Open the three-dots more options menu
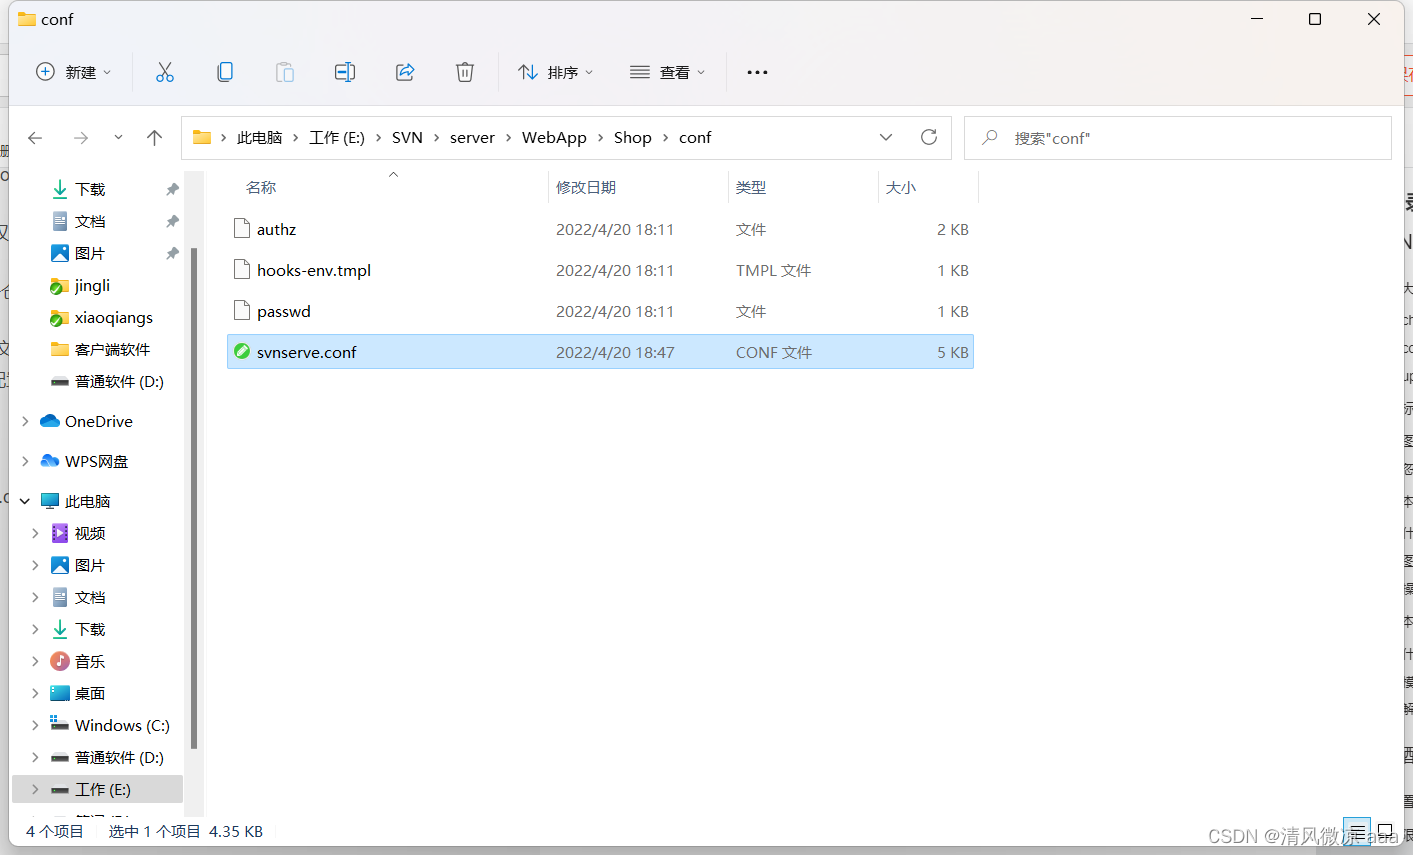 tap(757, 72)
